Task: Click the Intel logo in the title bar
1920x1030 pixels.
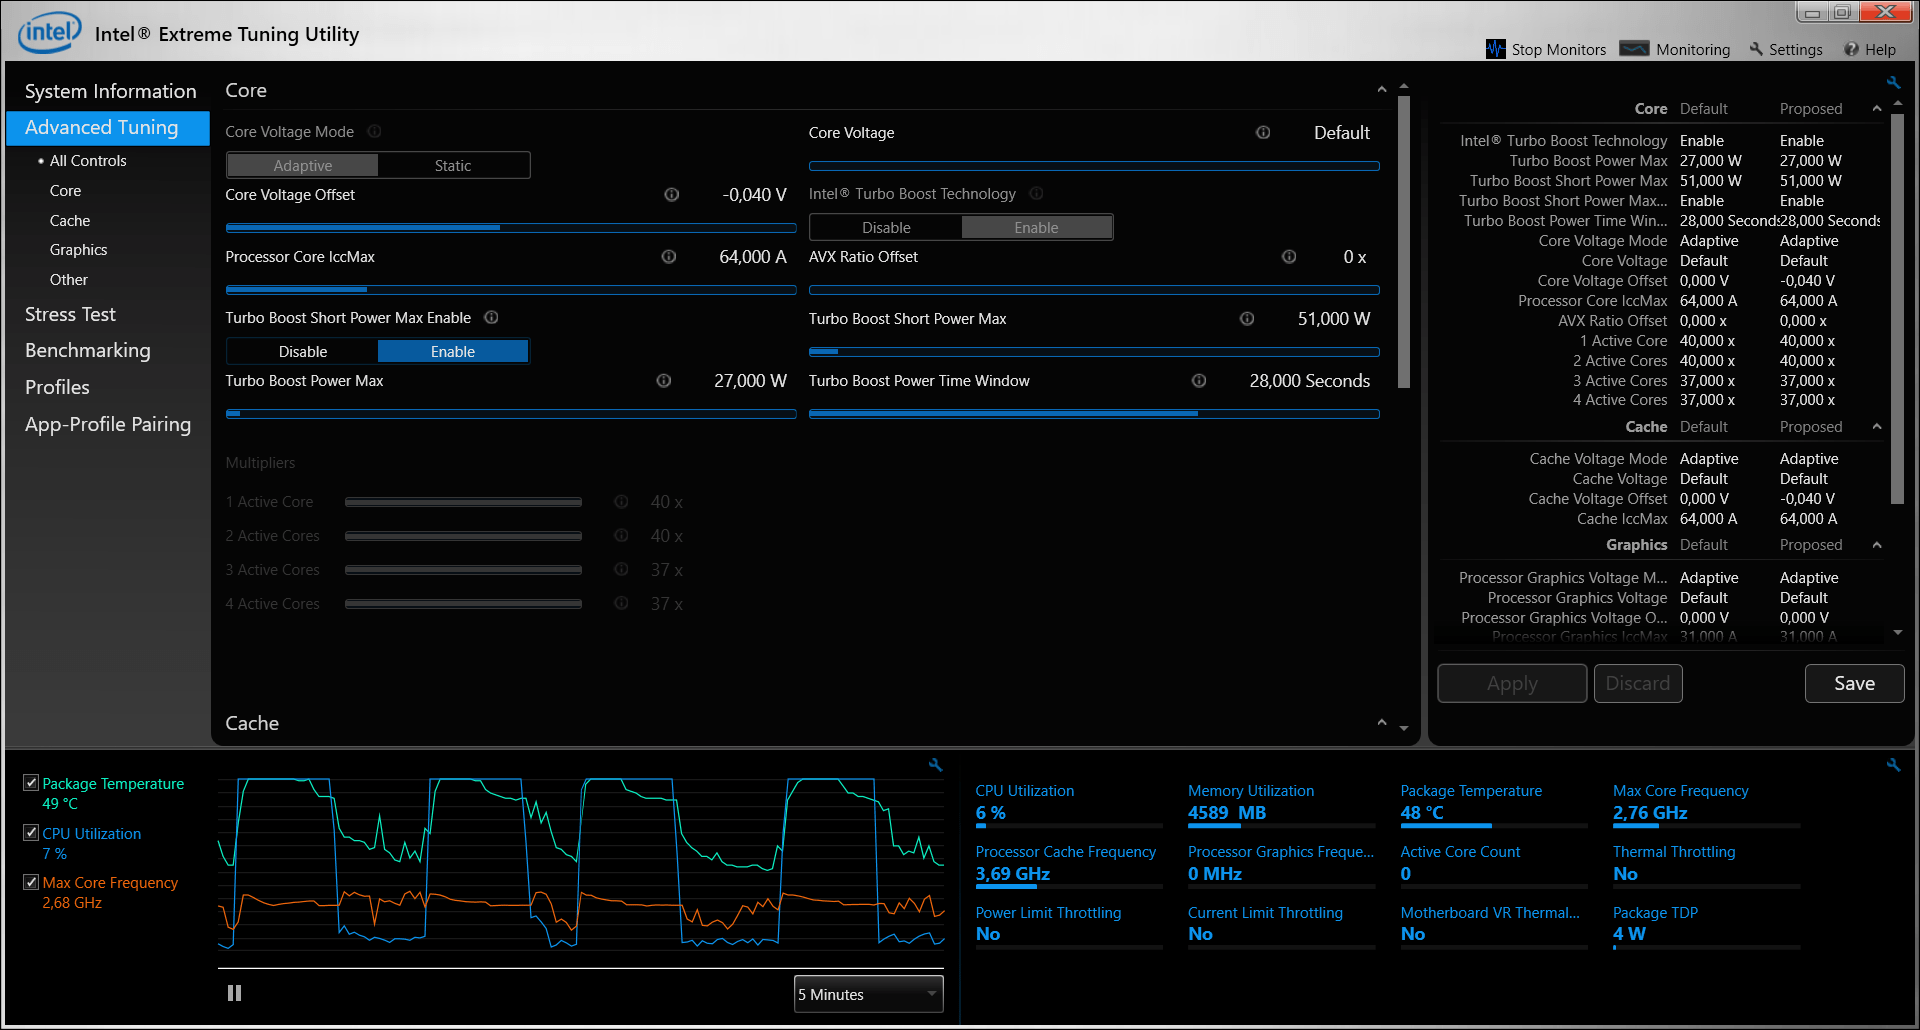Action: pos(46,31)
